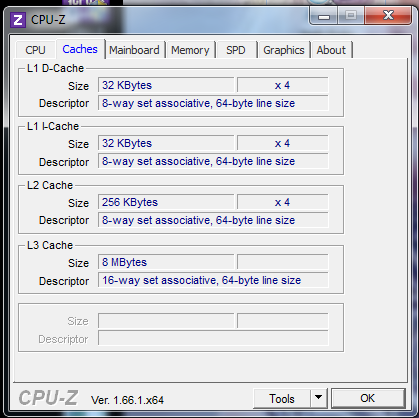Viewport: 419px width, 418px height.
Task: Switch to the CPU tab
Action: pyautogui.click(x=35, y=50)
